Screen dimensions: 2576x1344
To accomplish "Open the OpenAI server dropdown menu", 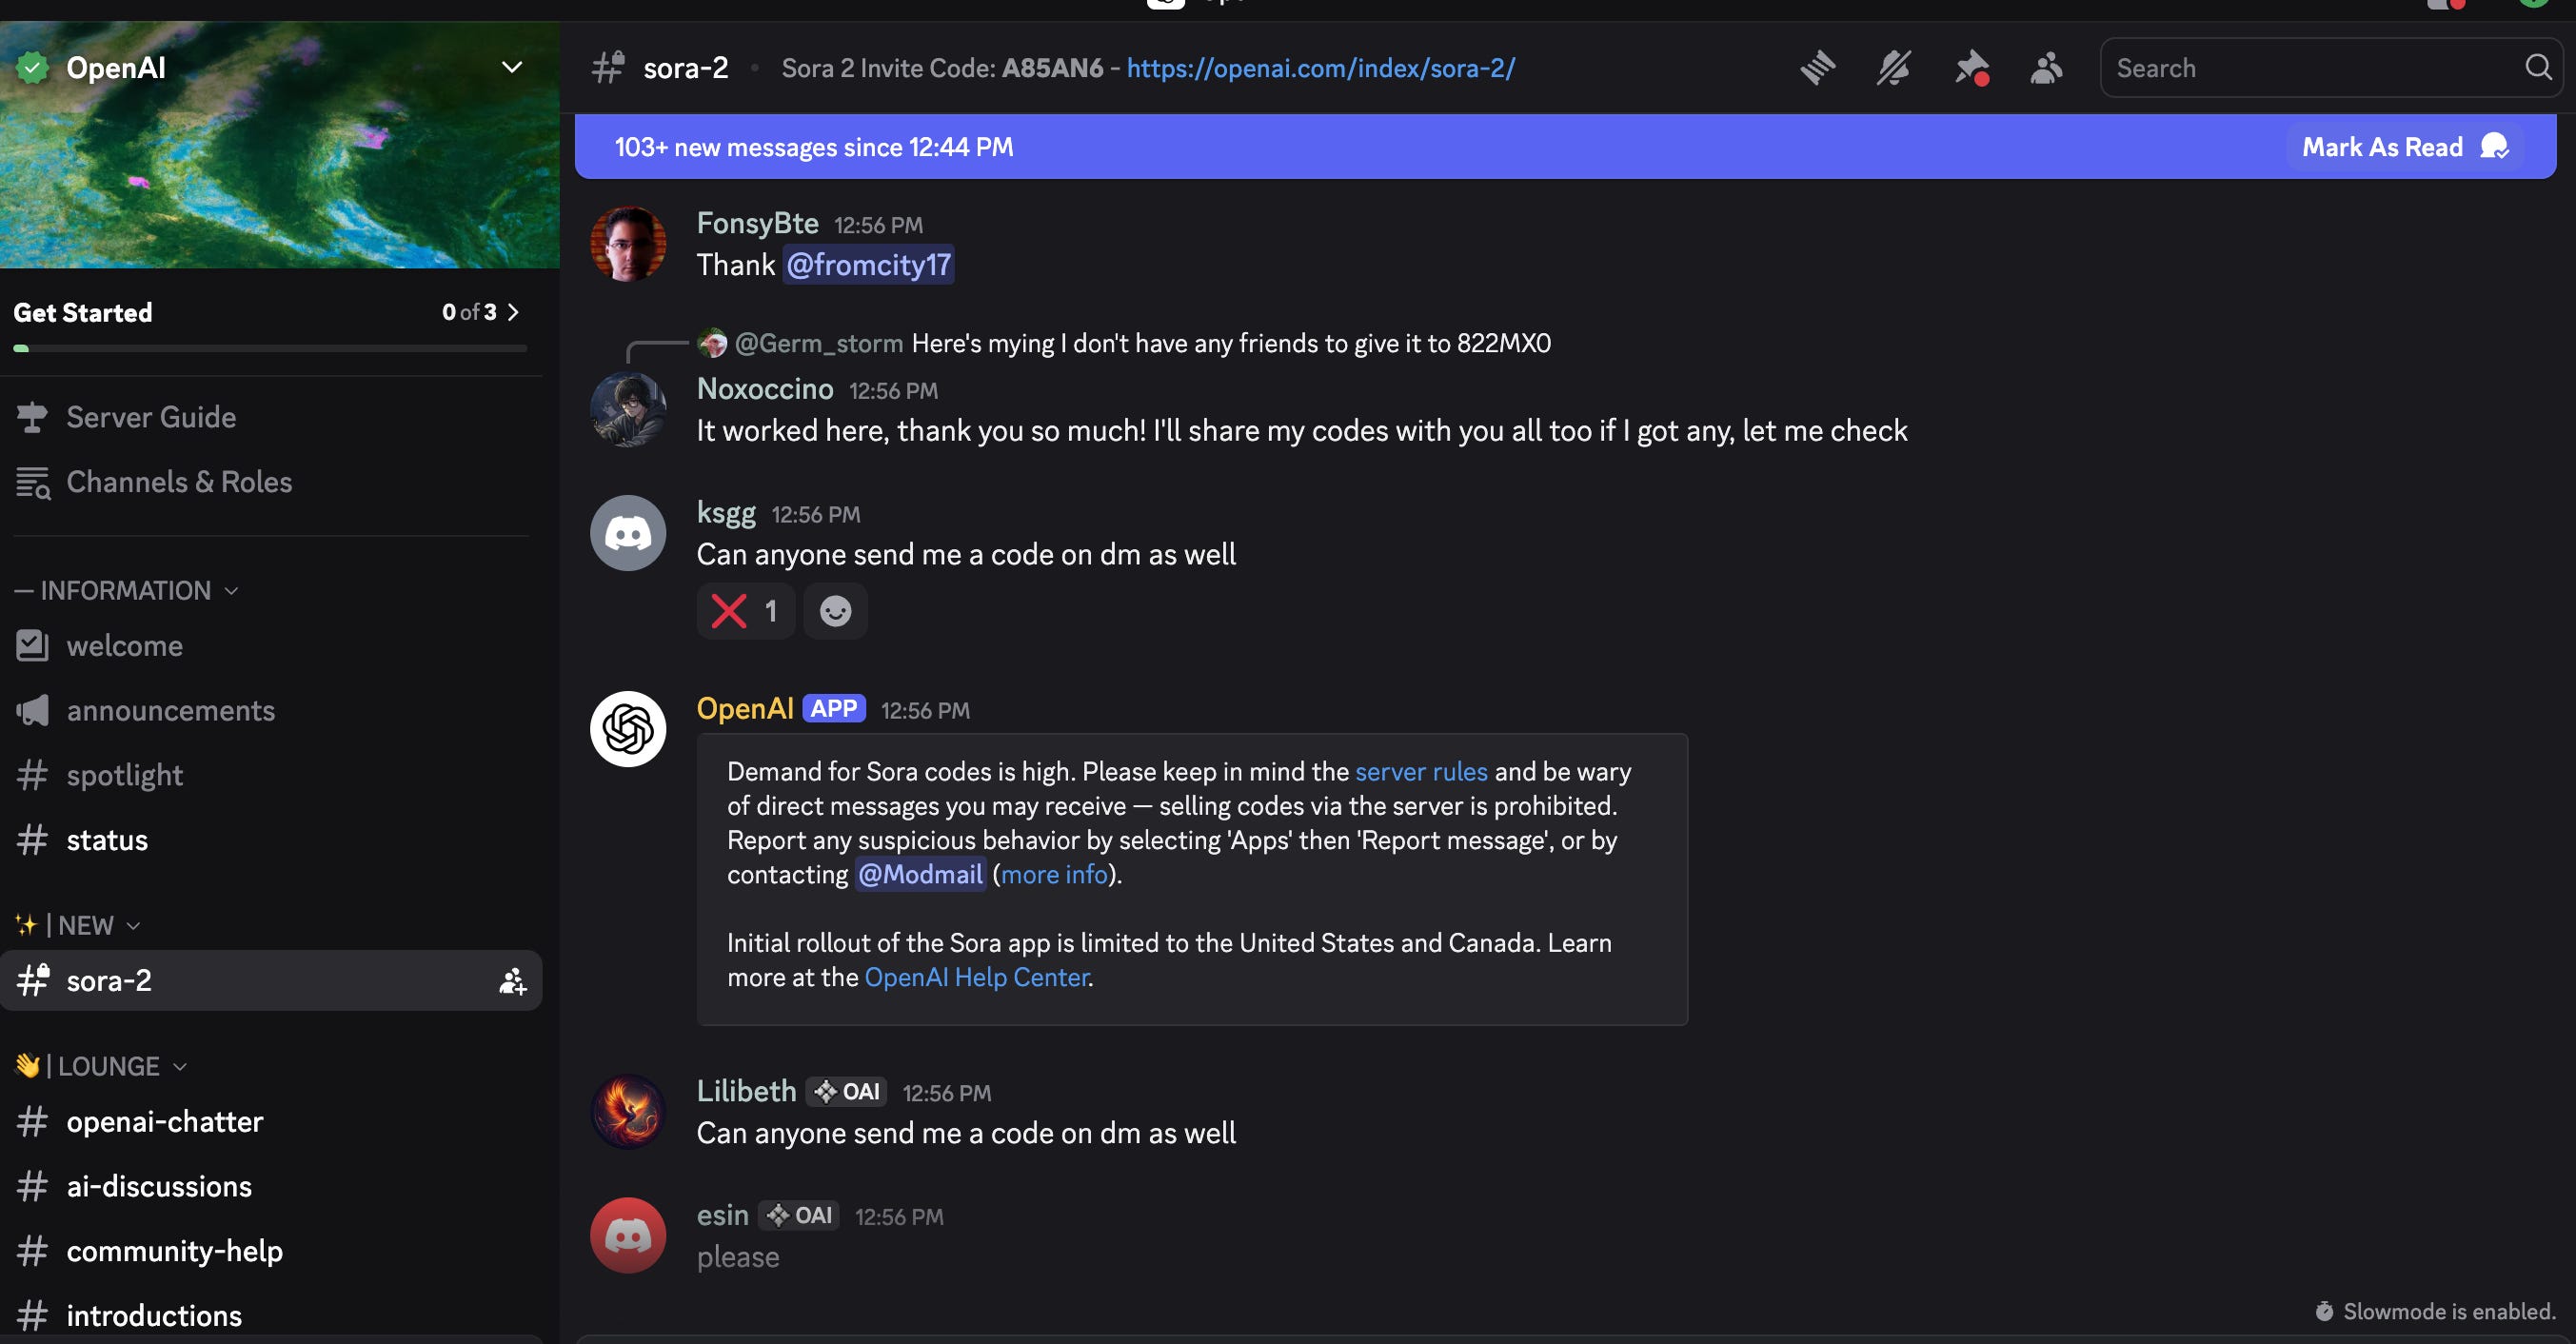I will coord(511,68).
